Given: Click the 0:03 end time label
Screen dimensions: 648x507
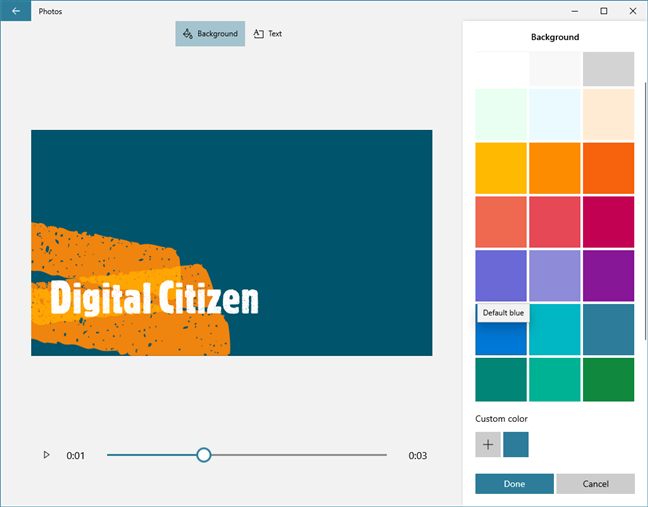Looking at the screenshot, I should click(417, 455).
